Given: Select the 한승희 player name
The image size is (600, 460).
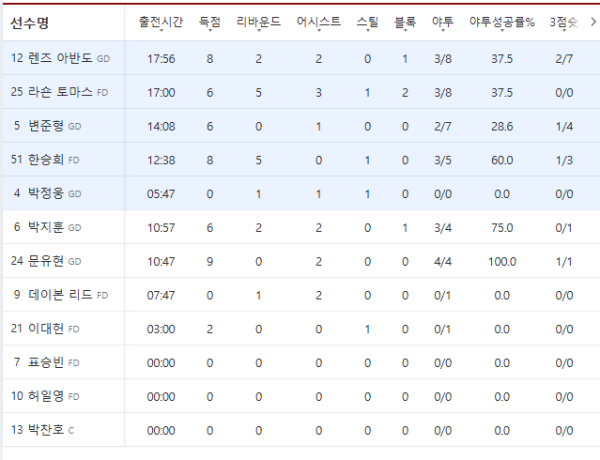Looking at the screenshot, I should (45, 160).
